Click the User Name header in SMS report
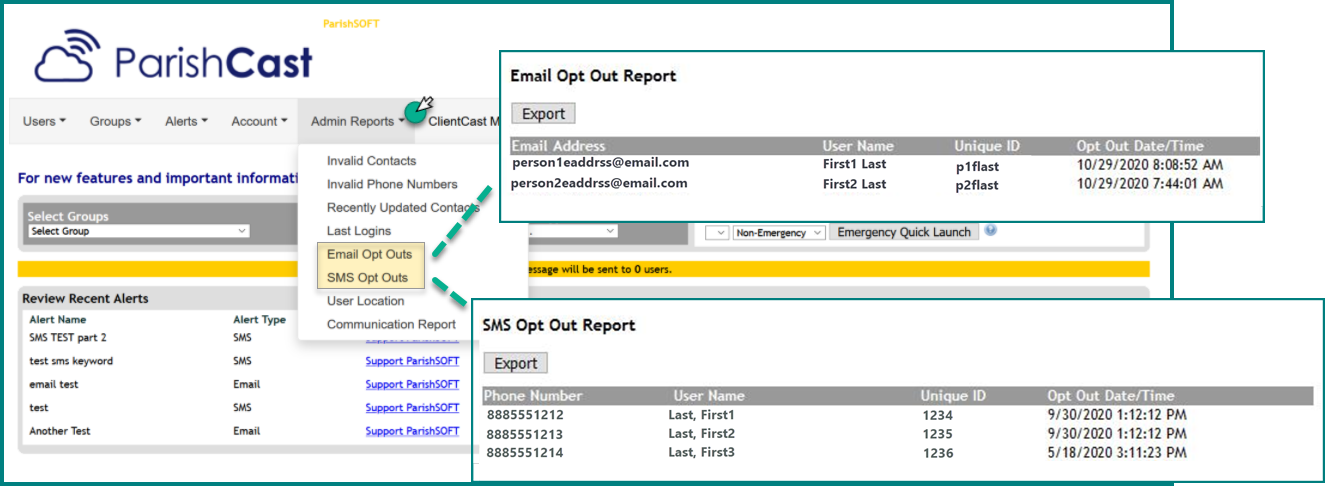This screenshot has height=486, width=1325. pos(709,396)
